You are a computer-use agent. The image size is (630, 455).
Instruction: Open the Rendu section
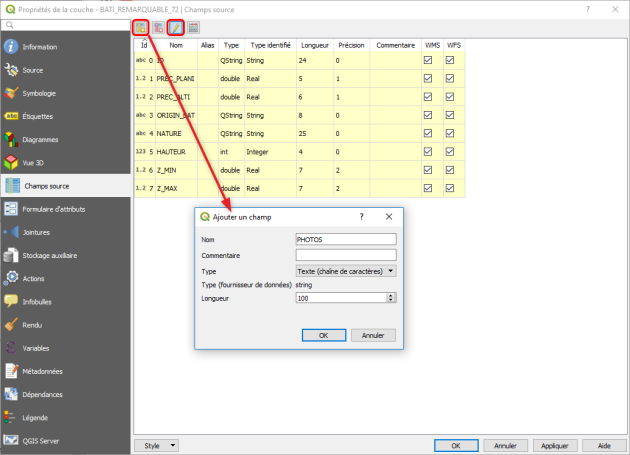pos(65,325)
